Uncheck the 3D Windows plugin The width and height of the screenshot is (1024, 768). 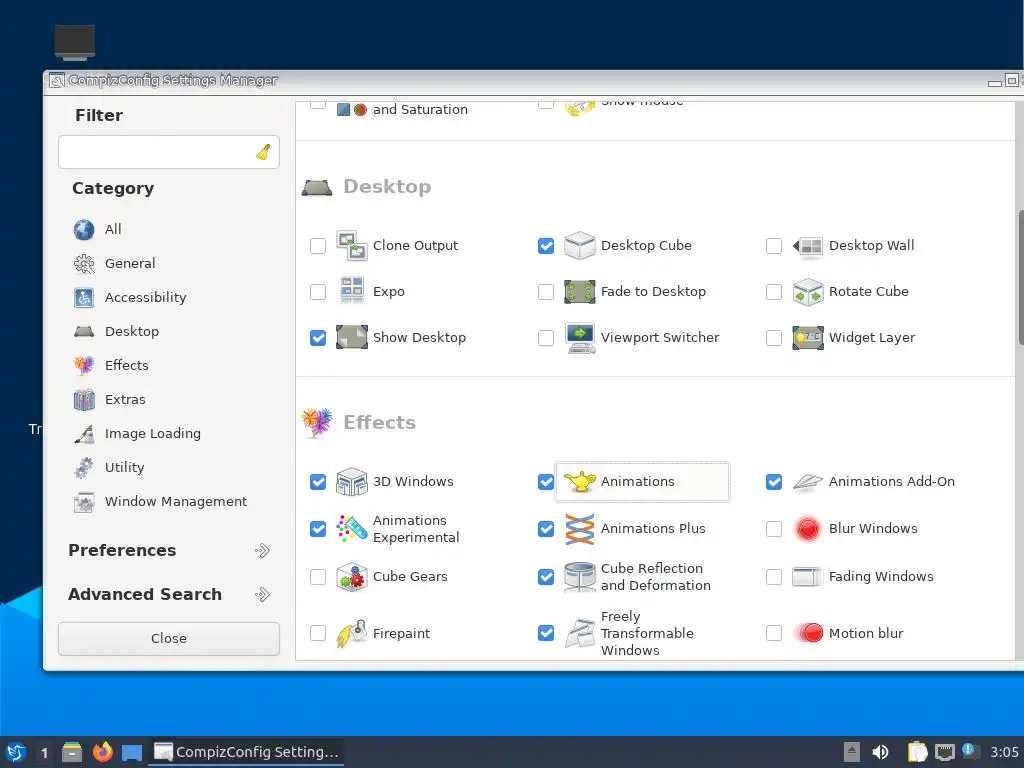click(318, 482)
